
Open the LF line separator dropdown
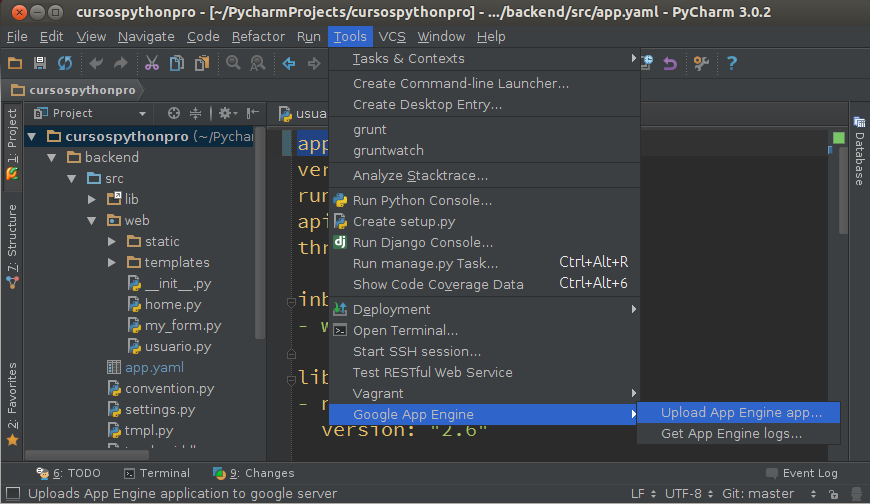coord(644,494)
